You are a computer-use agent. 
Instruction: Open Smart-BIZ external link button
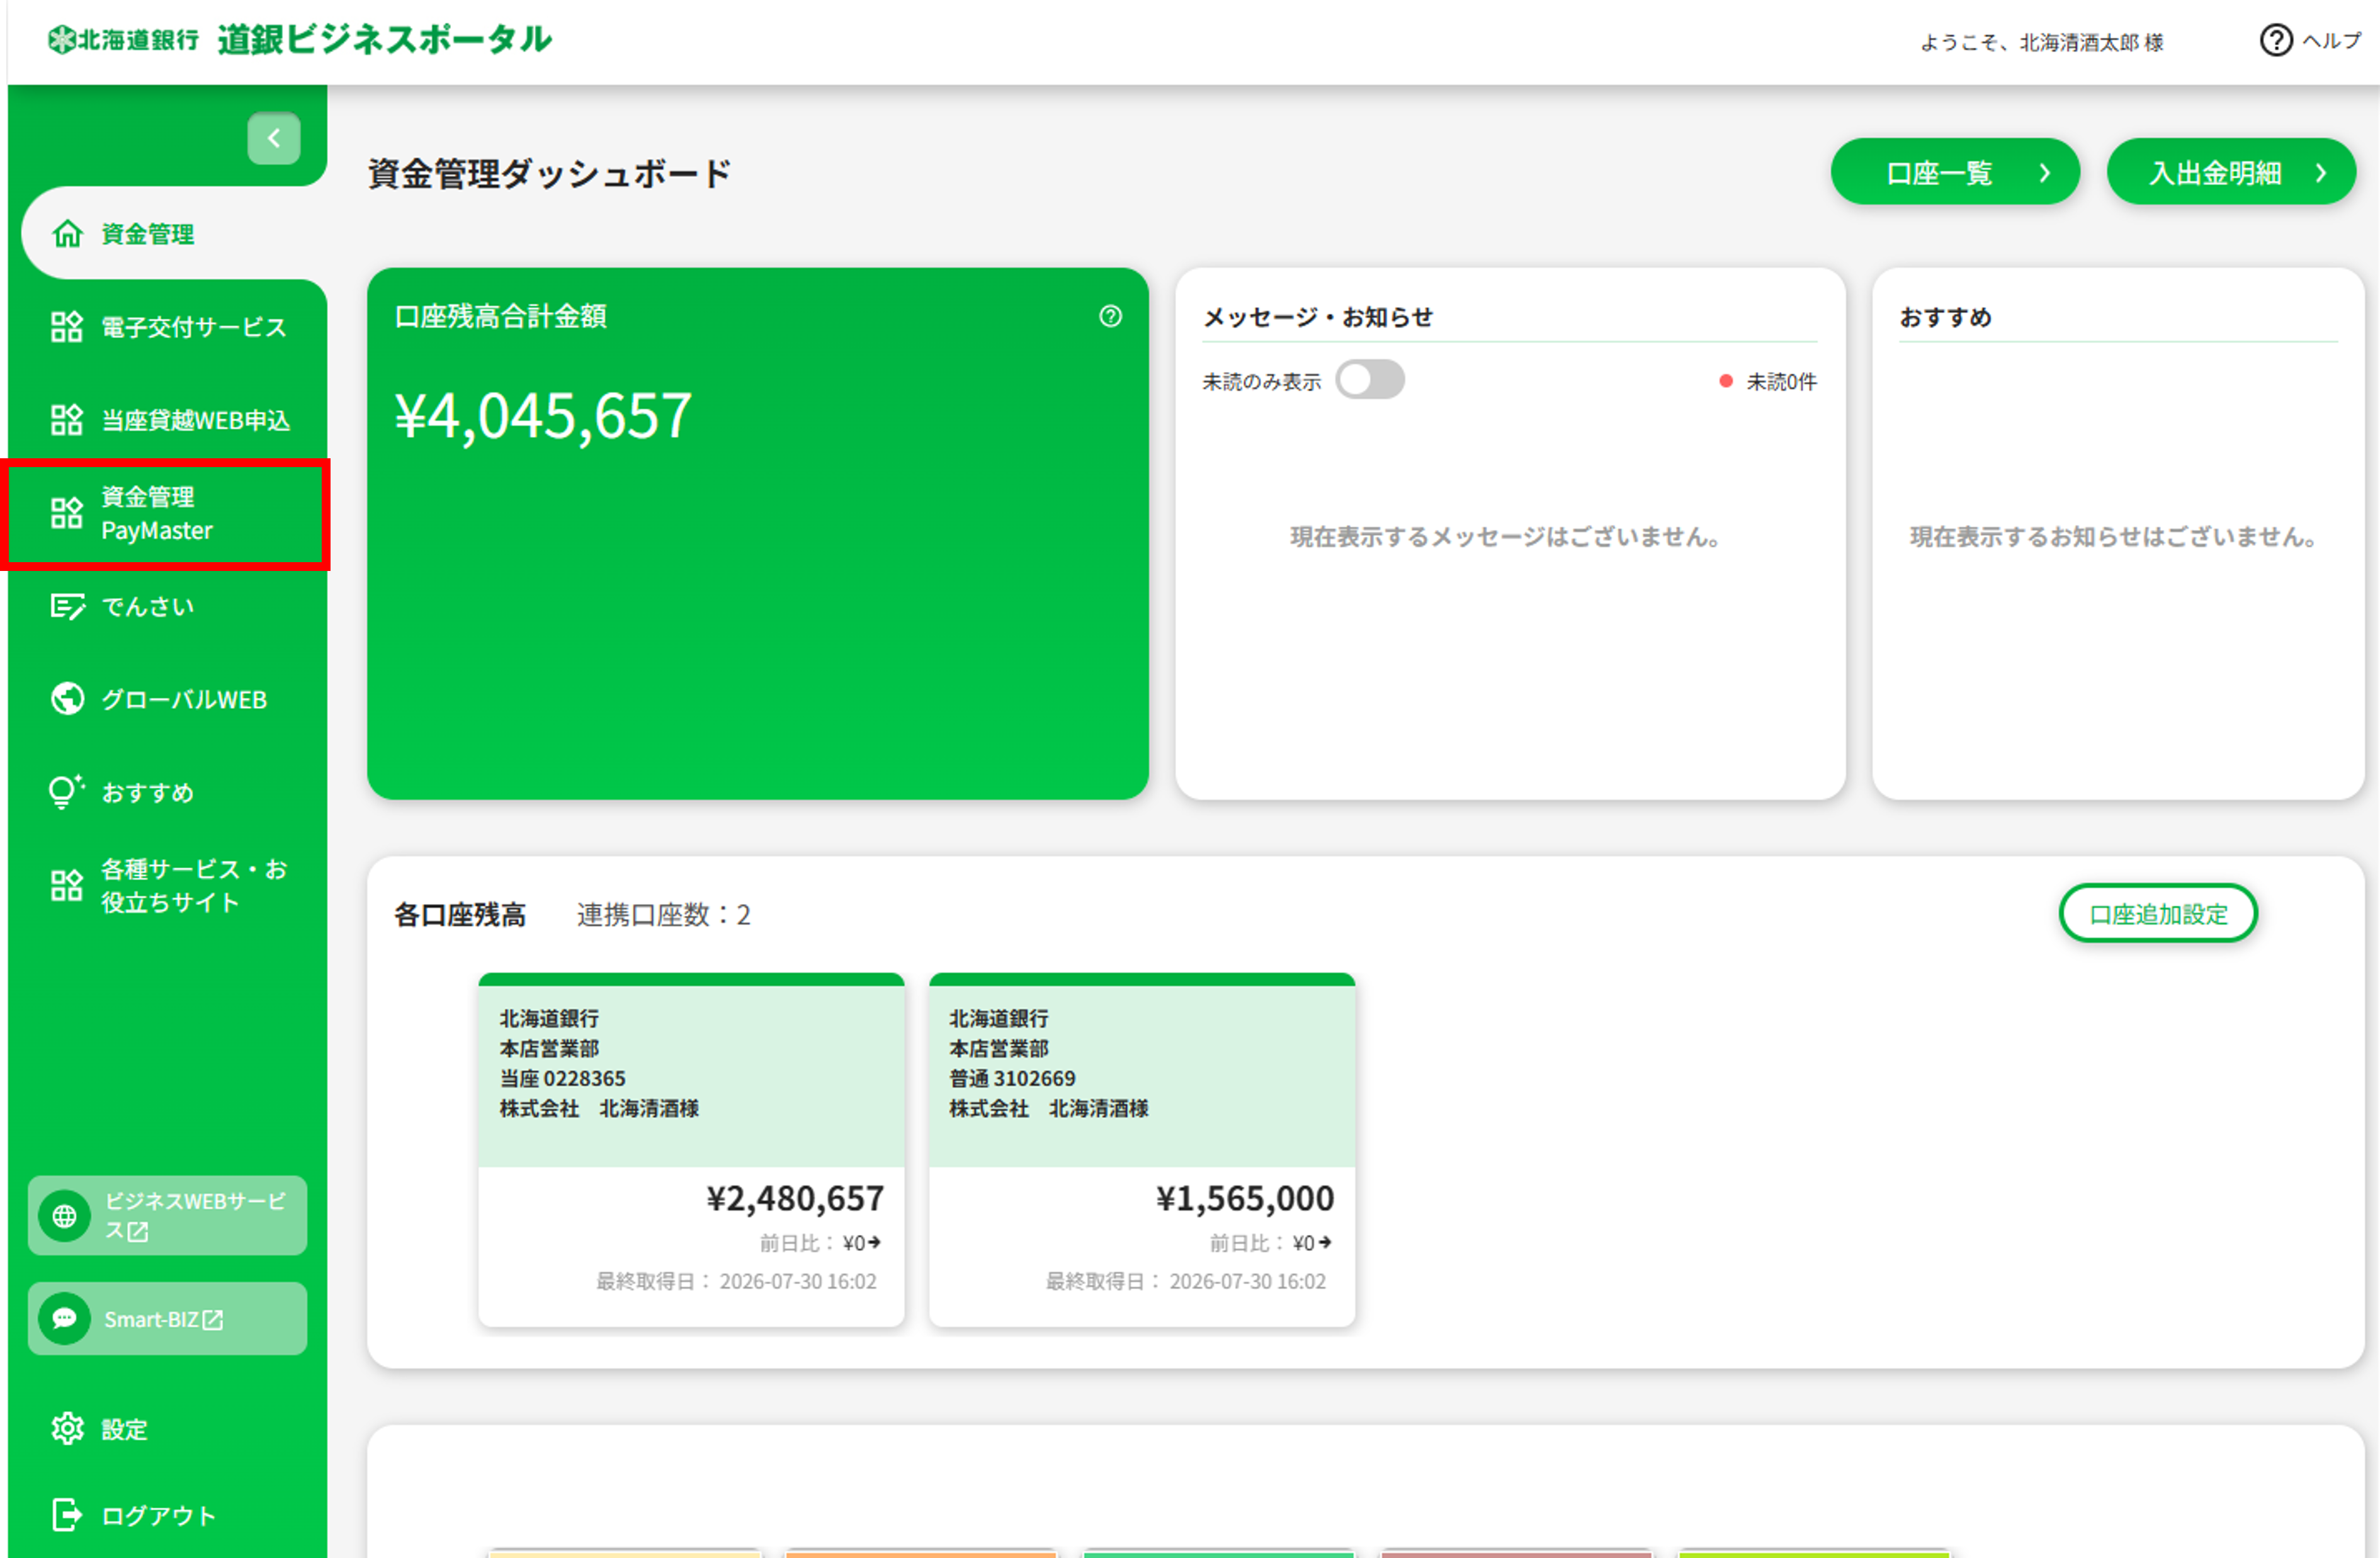(167, 1319)
